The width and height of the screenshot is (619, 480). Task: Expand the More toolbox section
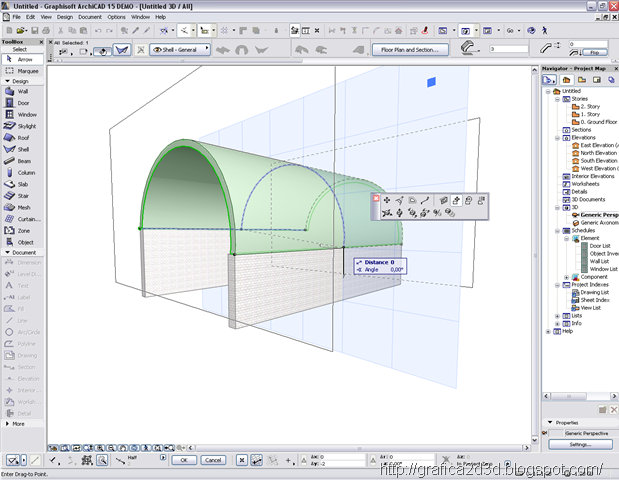[x=8, y=424]
